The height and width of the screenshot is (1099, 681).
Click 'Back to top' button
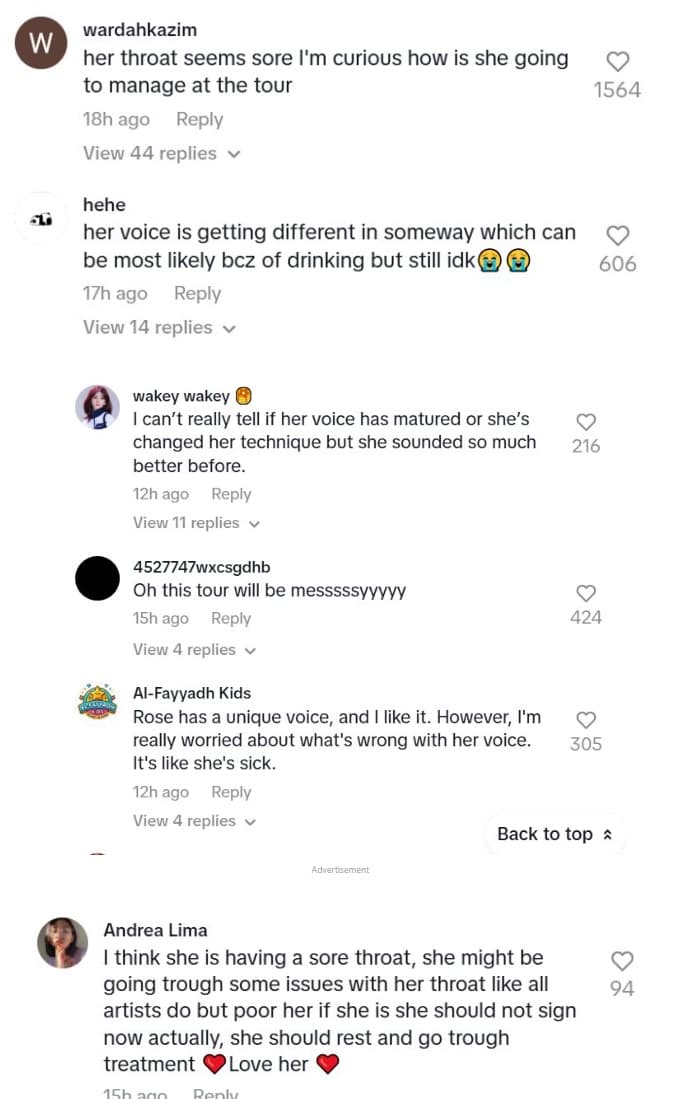[554, 834]
